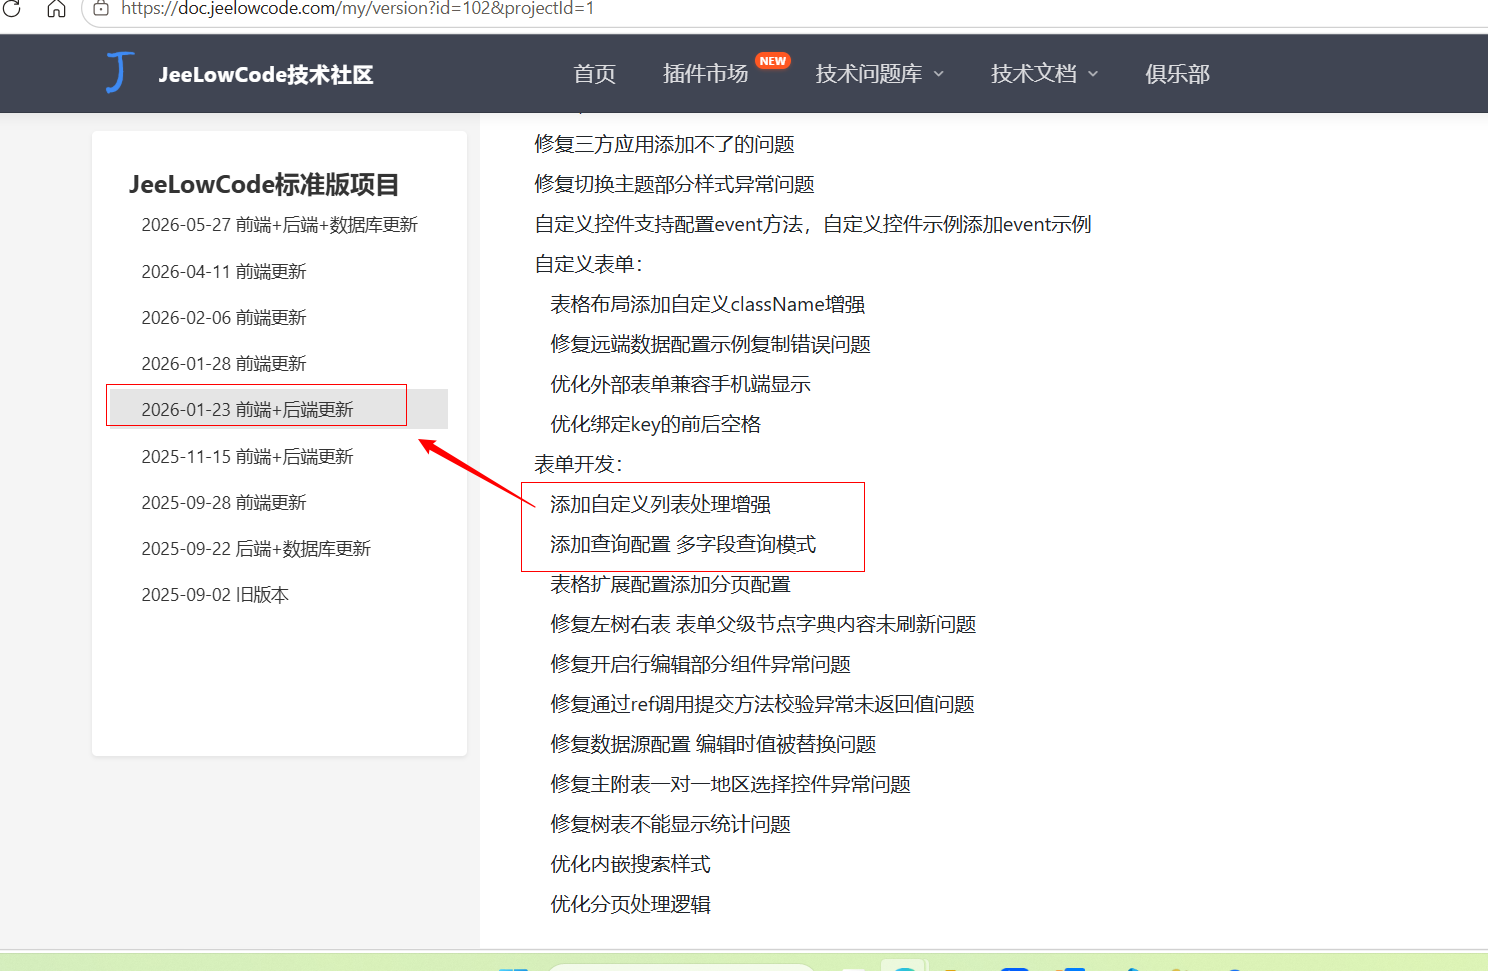Click the line 优化内嵌搜索样式

(630, 865)
